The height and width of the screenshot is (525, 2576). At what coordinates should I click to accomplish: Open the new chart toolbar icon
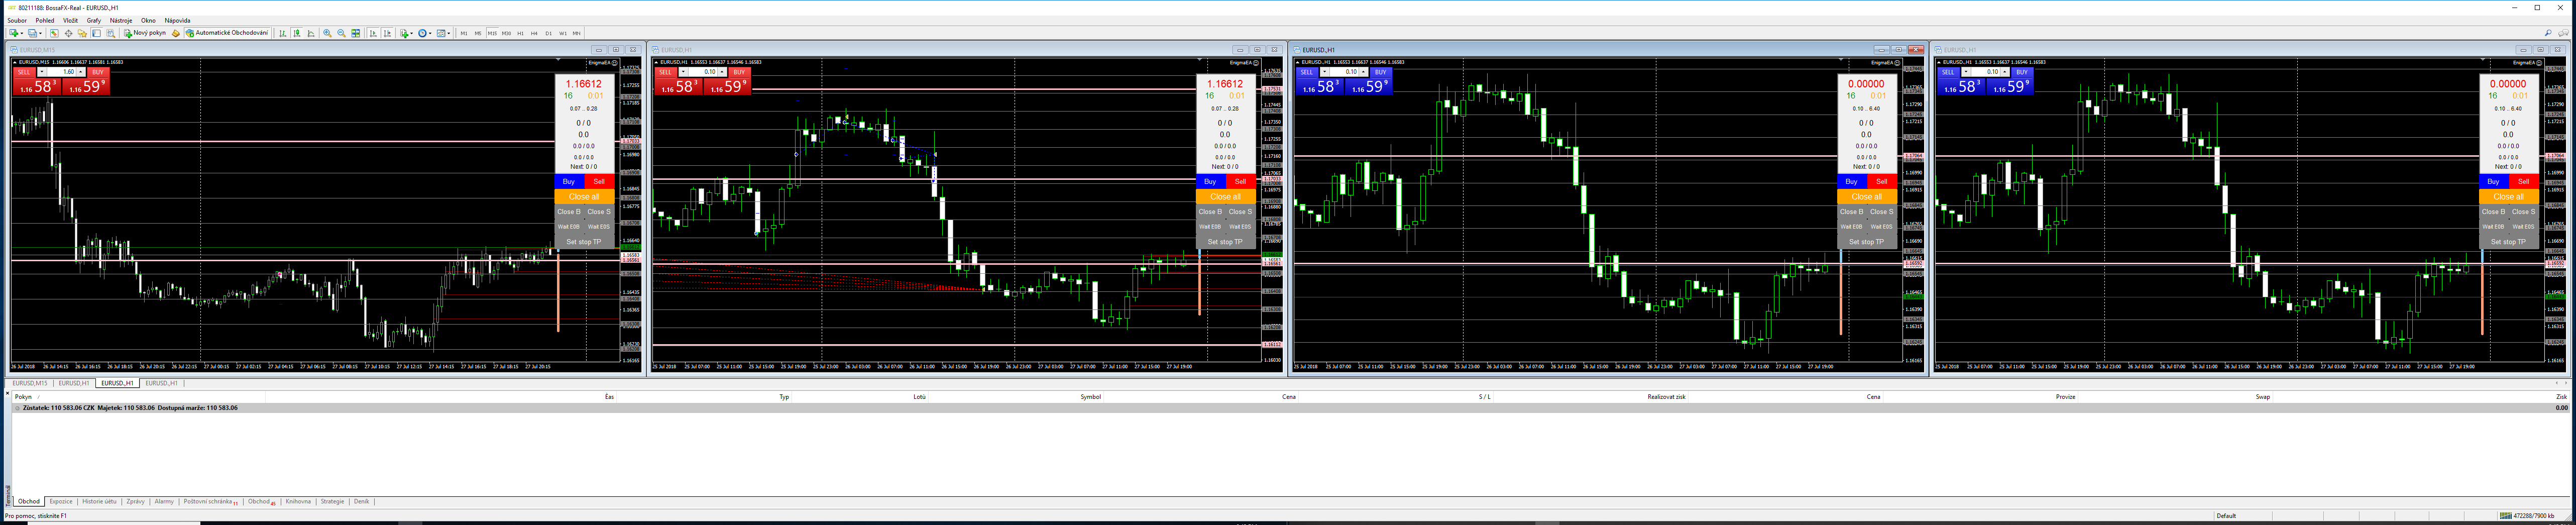pos(14,33)
